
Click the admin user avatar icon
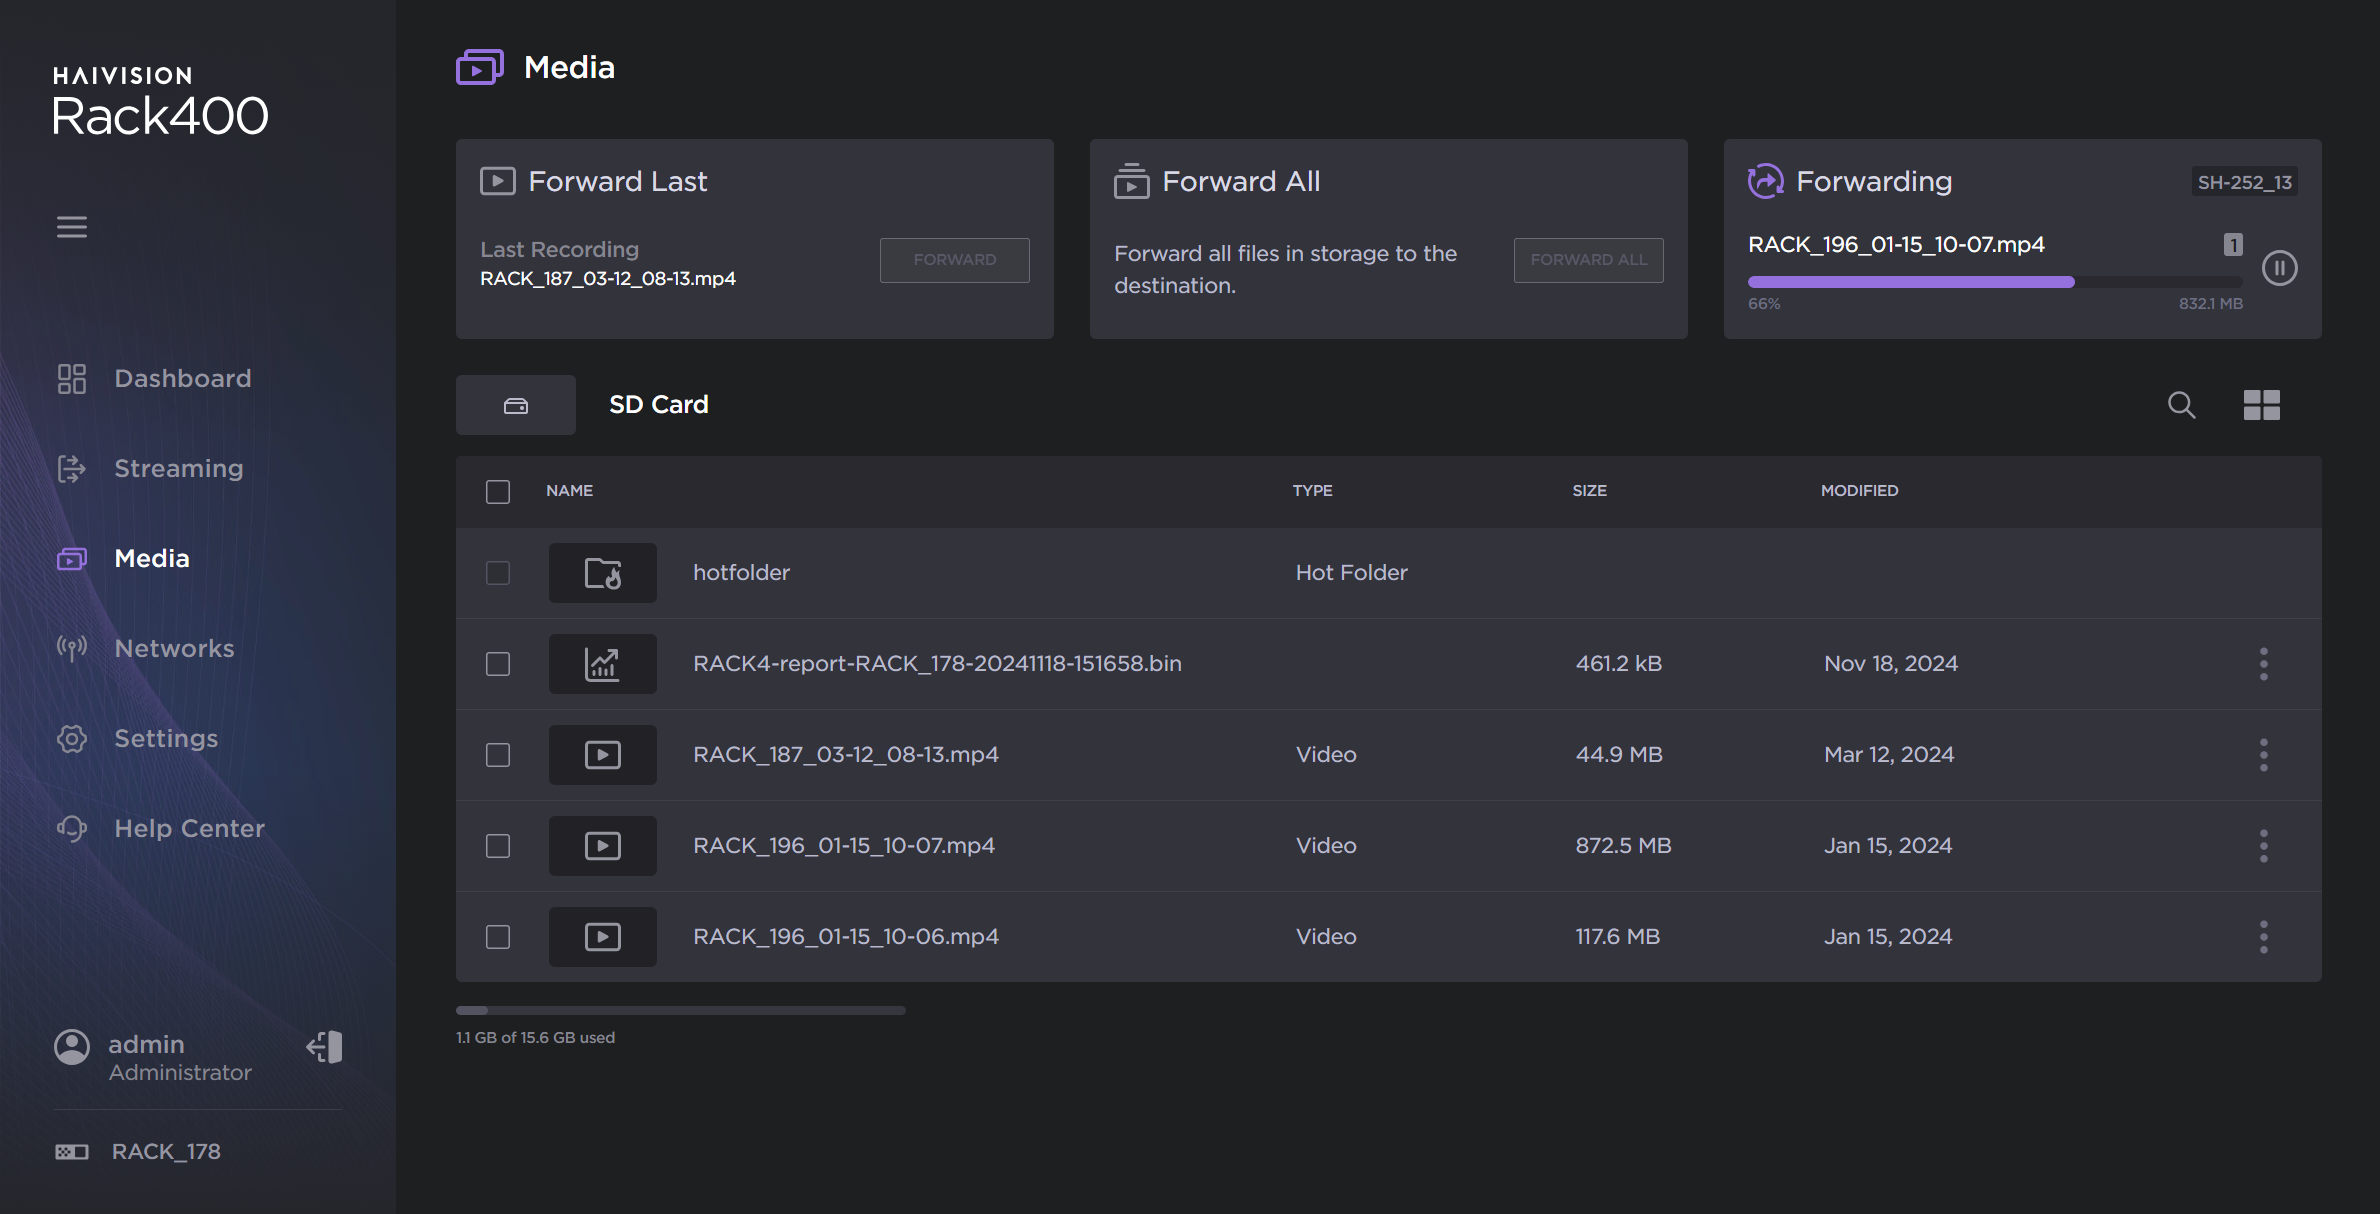(72, 1047)
